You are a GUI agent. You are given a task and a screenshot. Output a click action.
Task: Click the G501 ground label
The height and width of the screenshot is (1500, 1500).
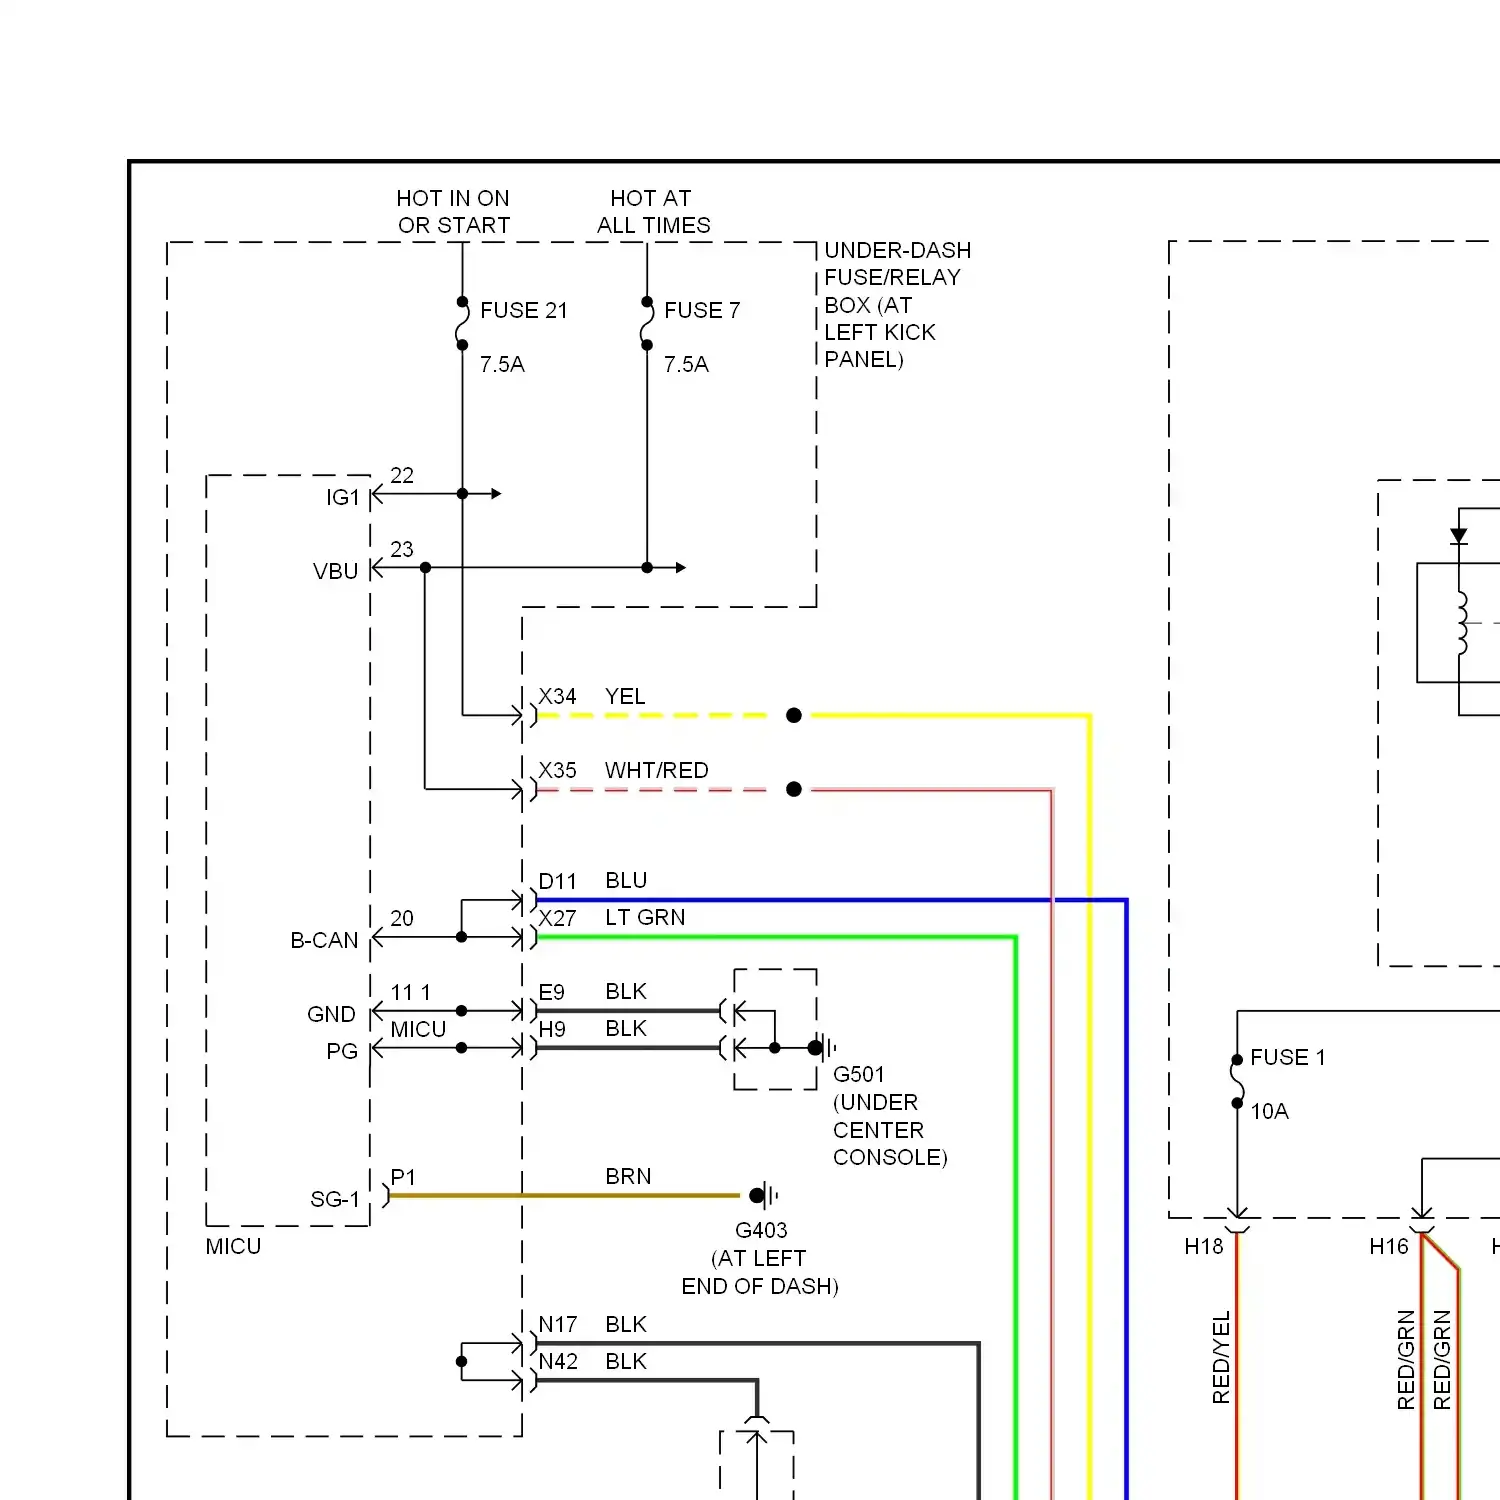(859, 1074)
